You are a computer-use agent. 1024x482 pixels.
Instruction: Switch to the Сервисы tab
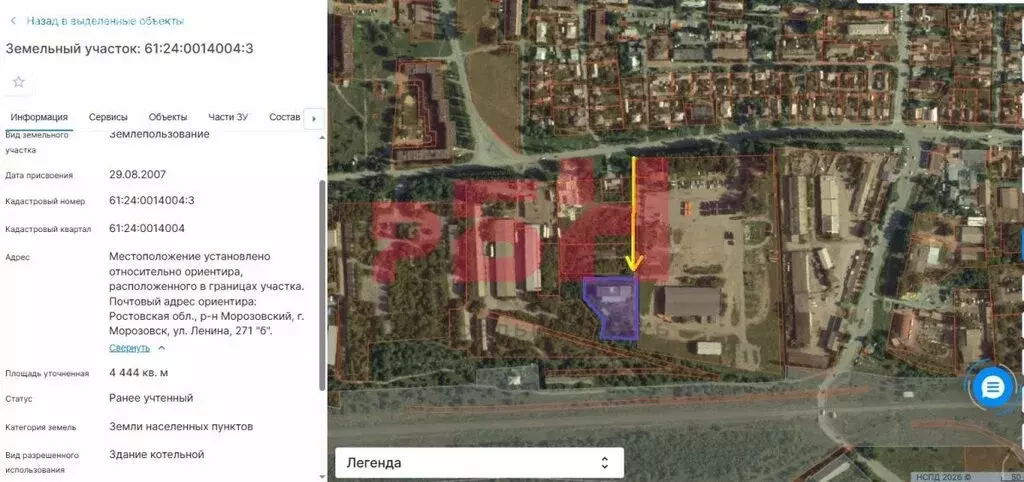click(108, 117)
